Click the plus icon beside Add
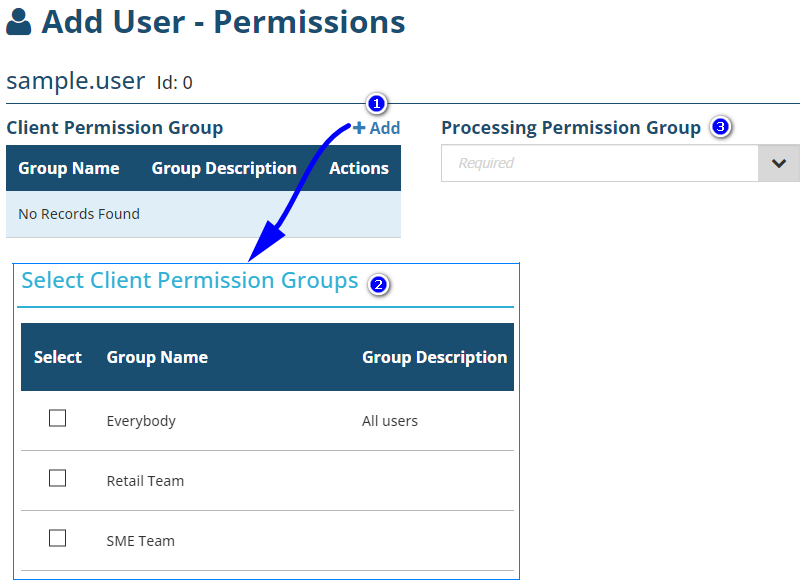This screenshot has width=801, height=584. [x=359, y=128]
